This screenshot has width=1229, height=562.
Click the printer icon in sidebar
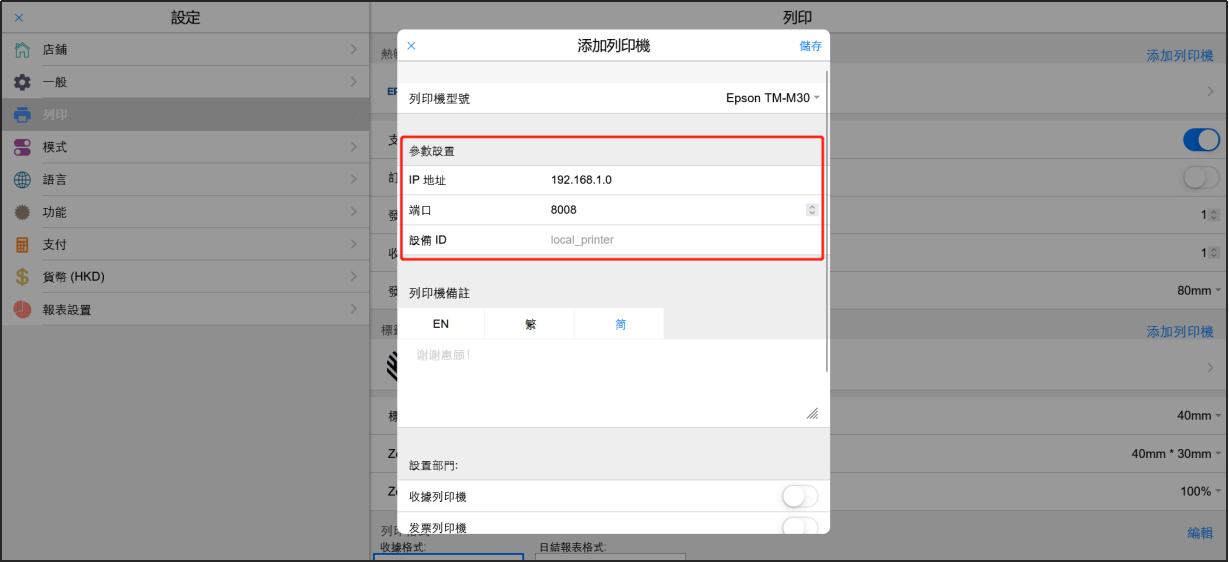[22, 115]
